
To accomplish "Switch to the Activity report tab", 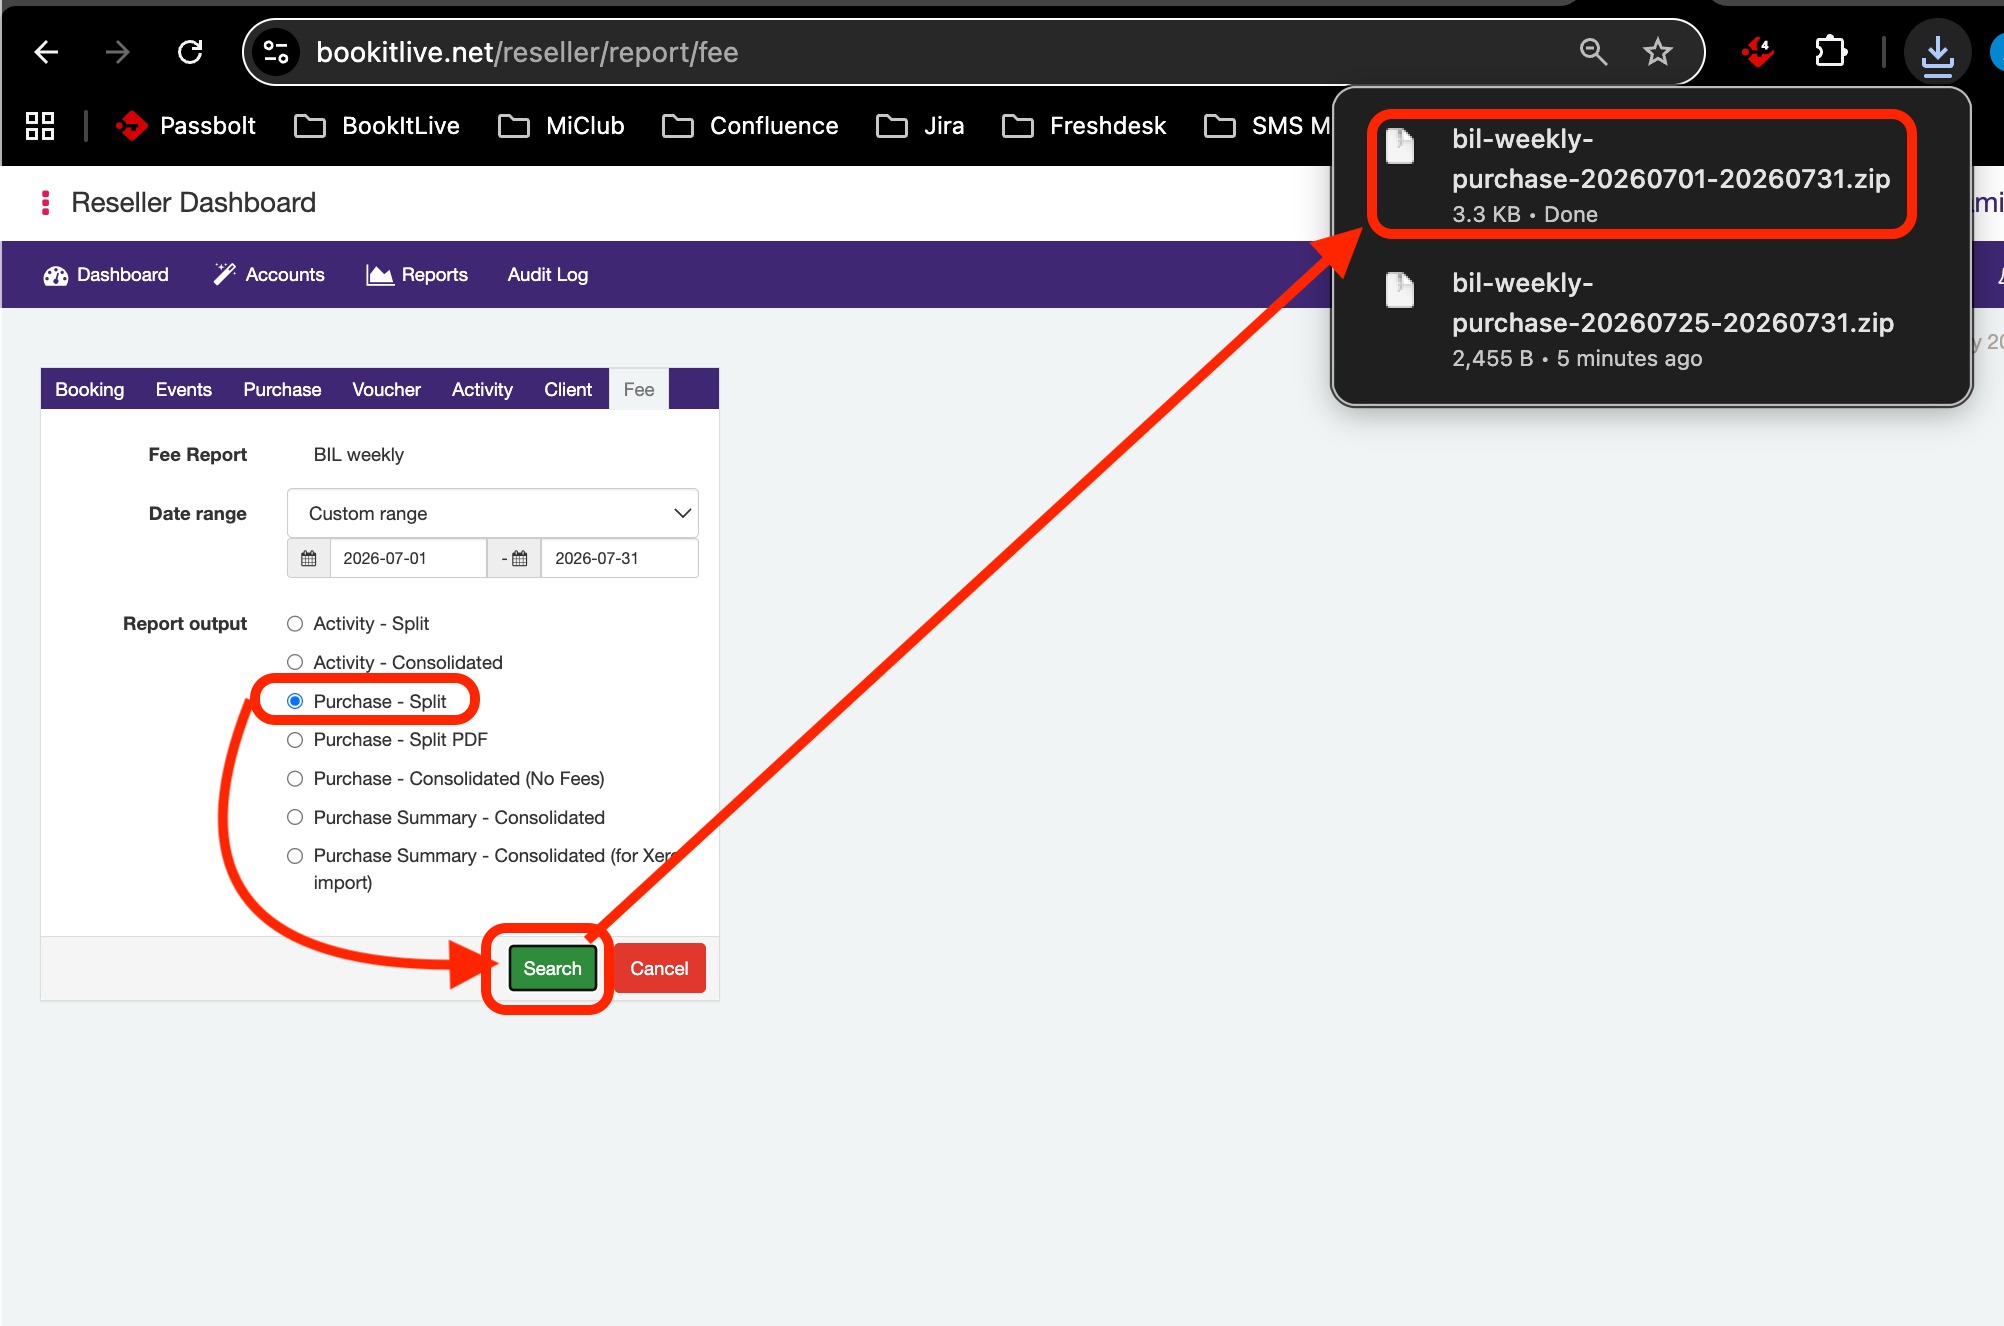I will (482, 389).
